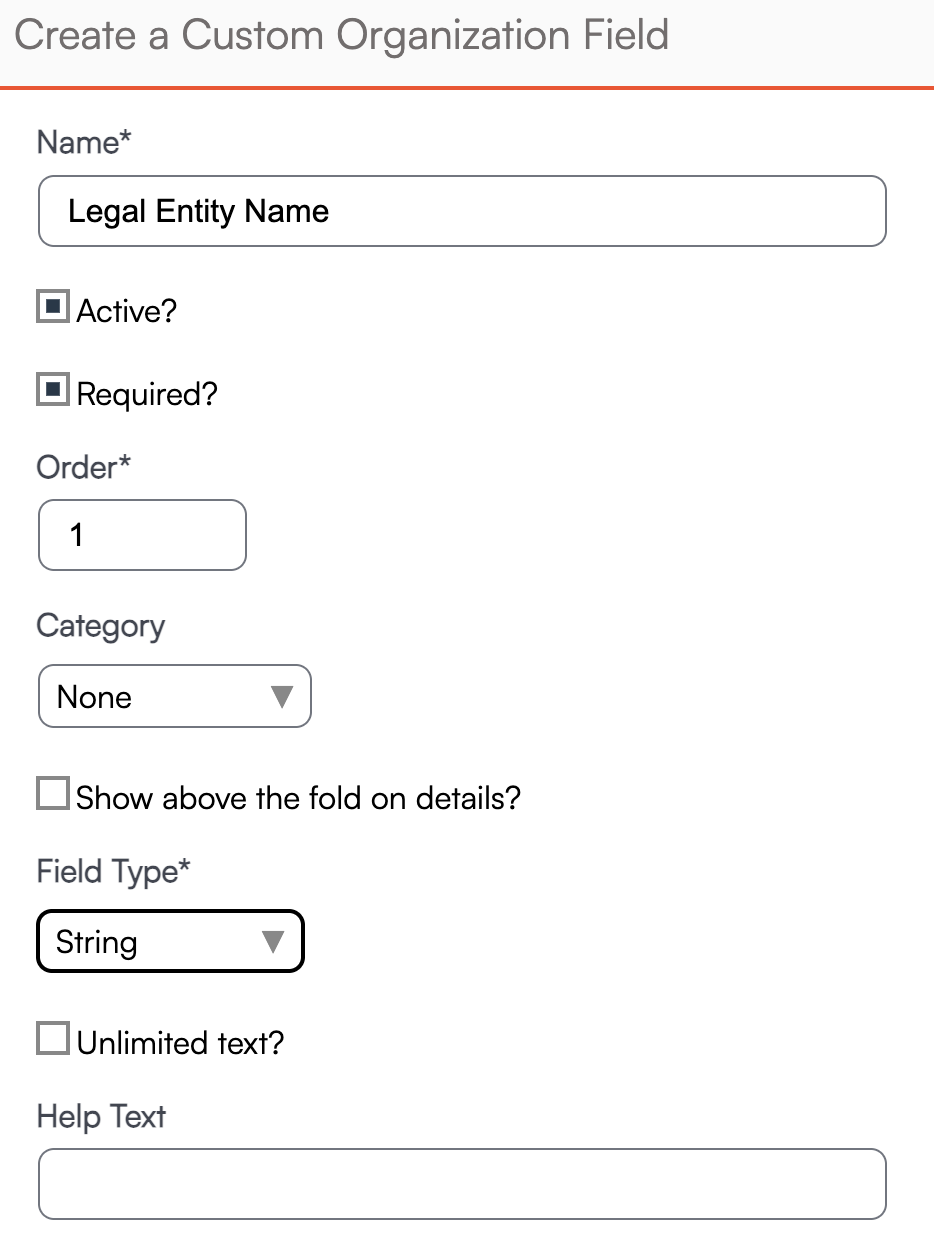
Task: Click the "Required?" label text
Action: pos(147,394)
